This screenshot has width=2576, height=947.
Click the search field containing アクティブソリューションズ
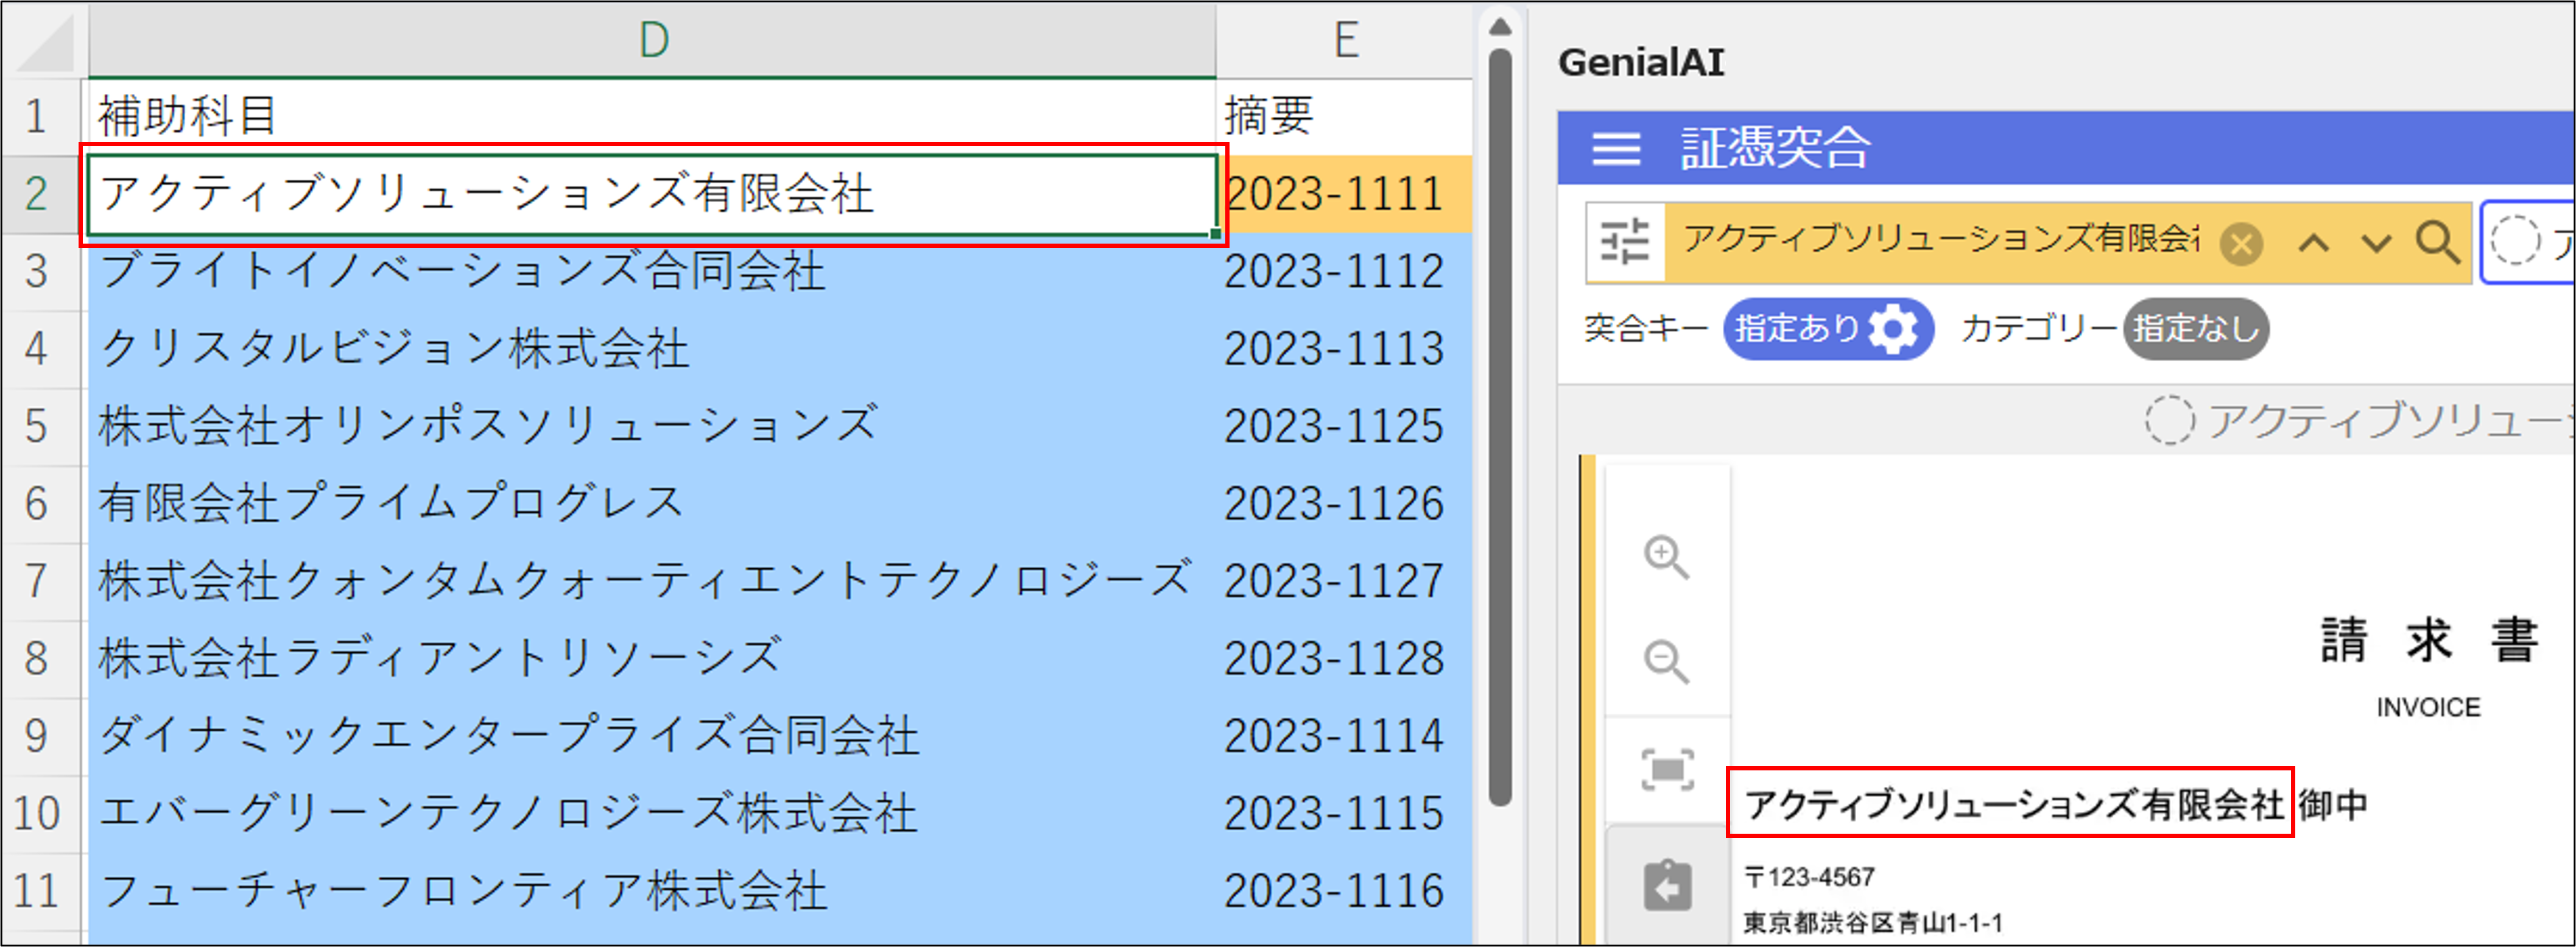(1940, 240)
